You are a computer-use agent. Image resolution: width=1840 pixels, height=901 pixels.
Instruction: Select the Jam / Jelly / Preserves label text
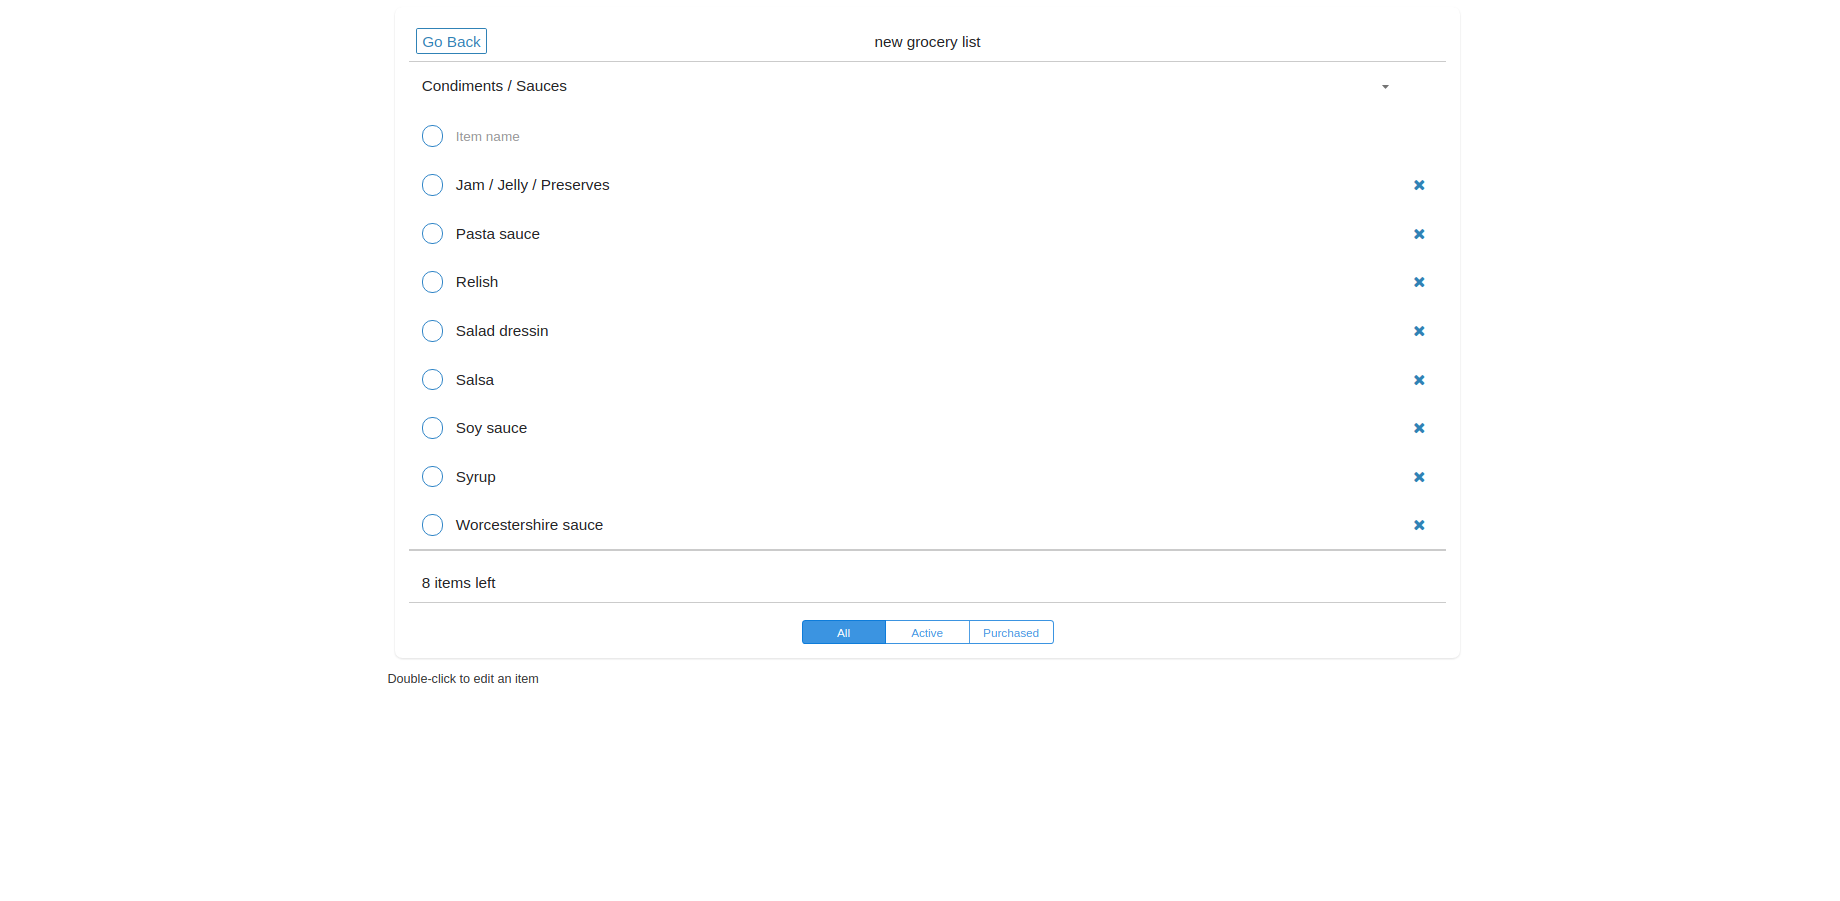tap(532, 185)
